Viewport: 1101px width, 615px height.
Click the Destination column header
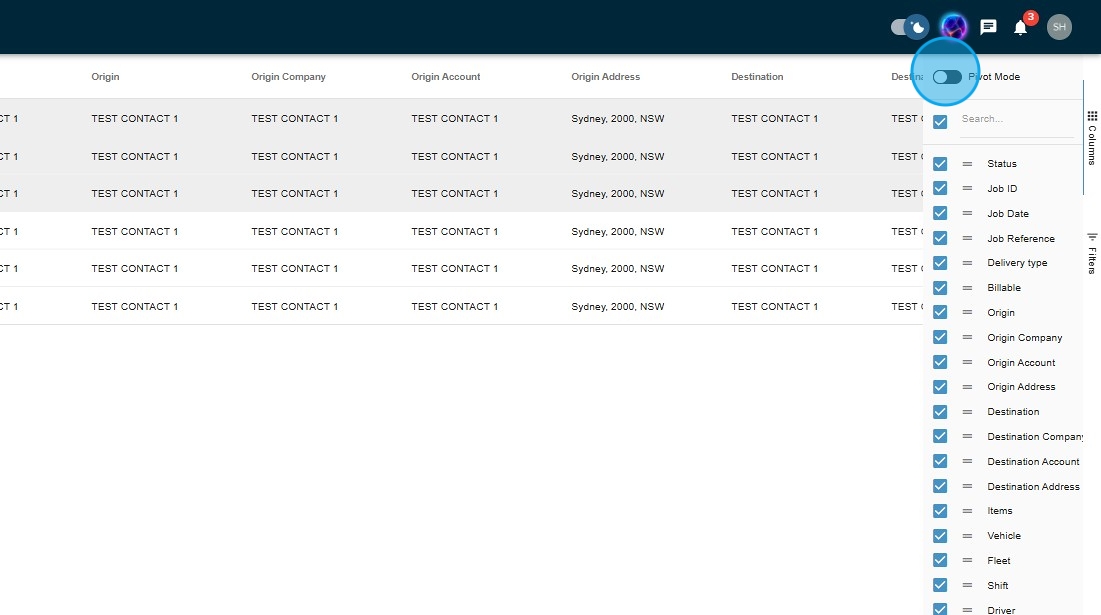[757, 77]
